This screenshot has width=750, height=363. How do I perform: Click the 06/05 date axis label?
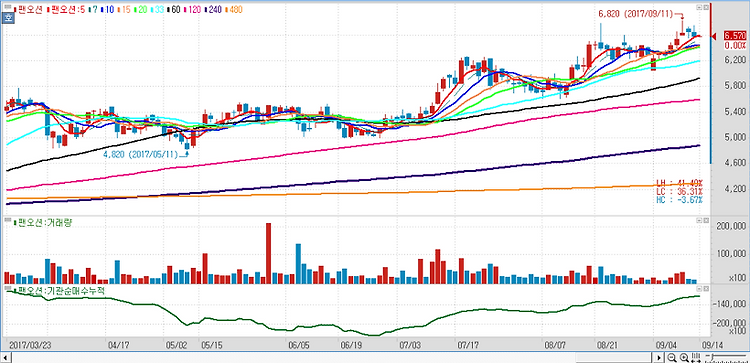coord(299,345)
